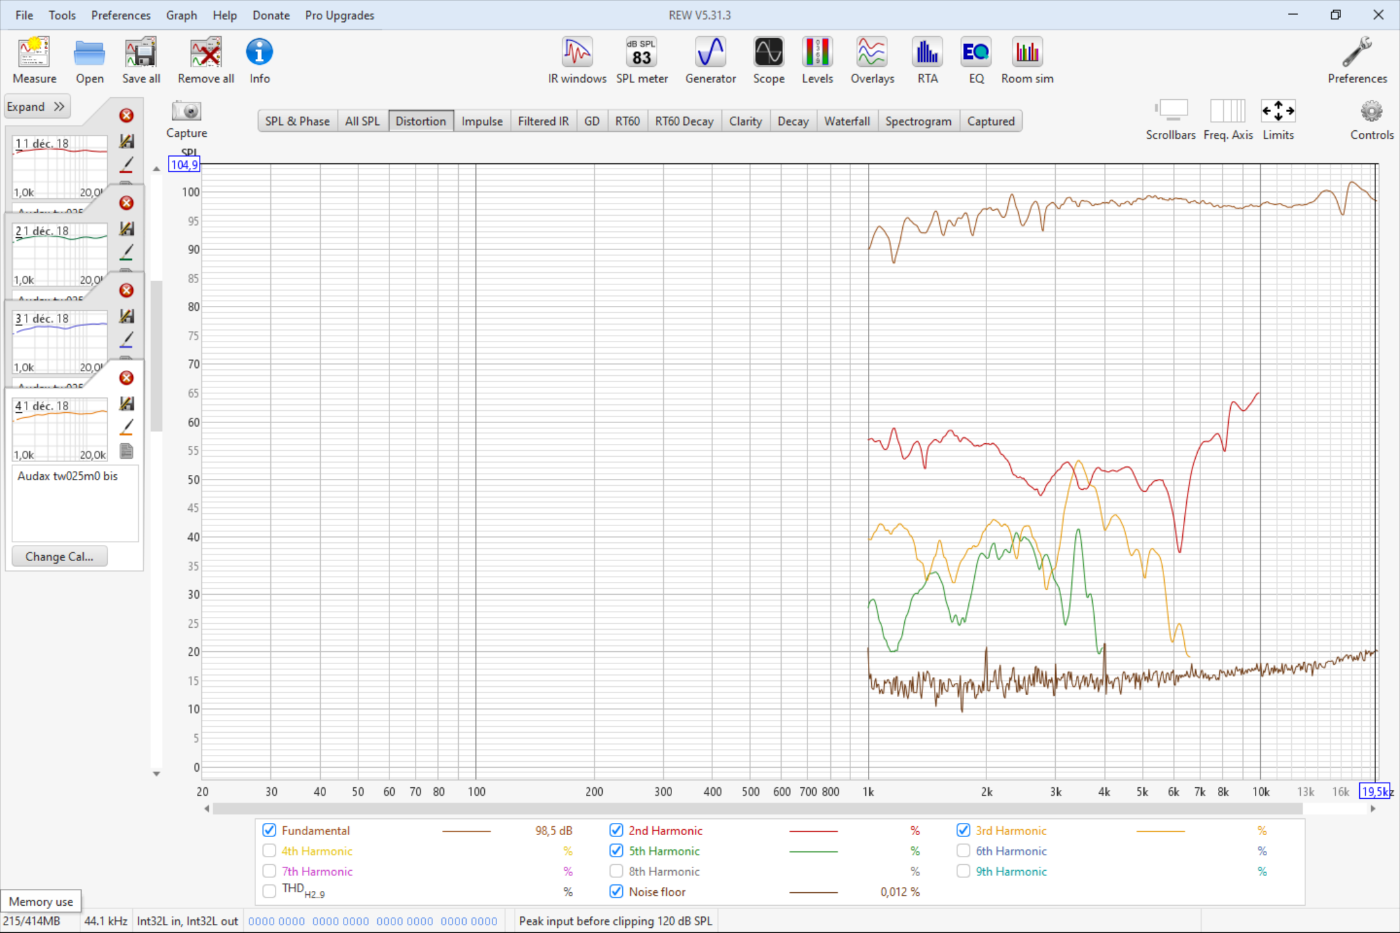Viewport: 1400px width, 933px height.
Task: Open graph Controls gear
Action: (x=1371, y=118)
